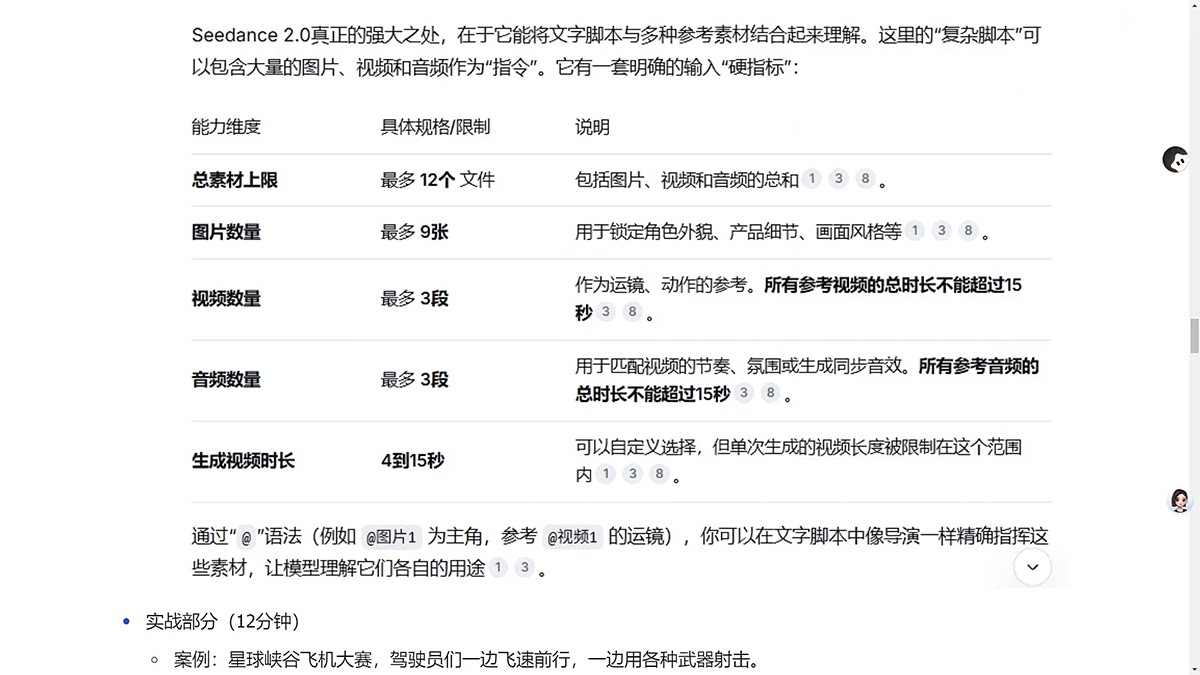
Task: Click the dark round avatar icon on the right edge
Action: (x=1175, y=159)
